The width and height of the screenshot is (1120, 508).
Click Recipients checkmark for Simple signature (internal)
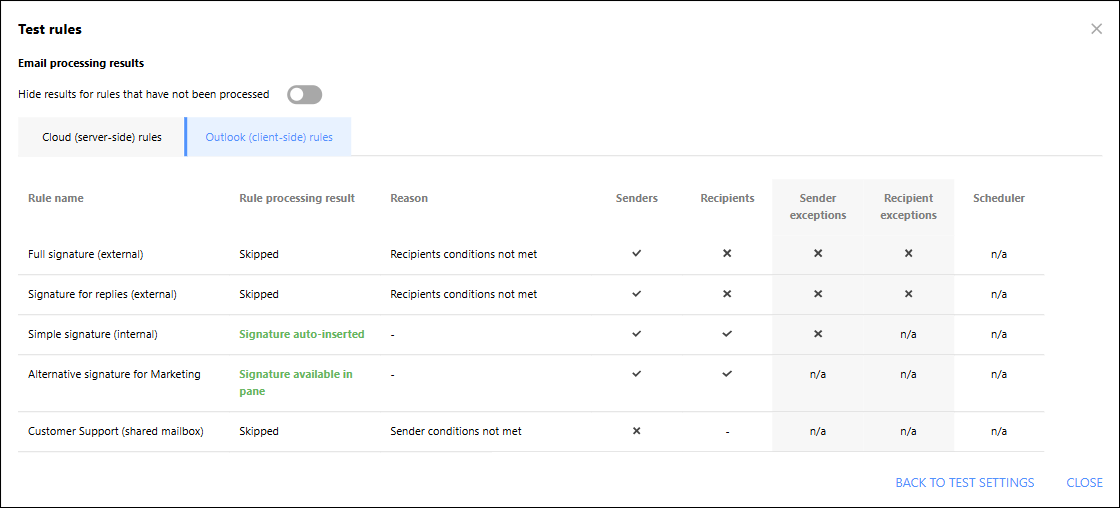point(727,334)
